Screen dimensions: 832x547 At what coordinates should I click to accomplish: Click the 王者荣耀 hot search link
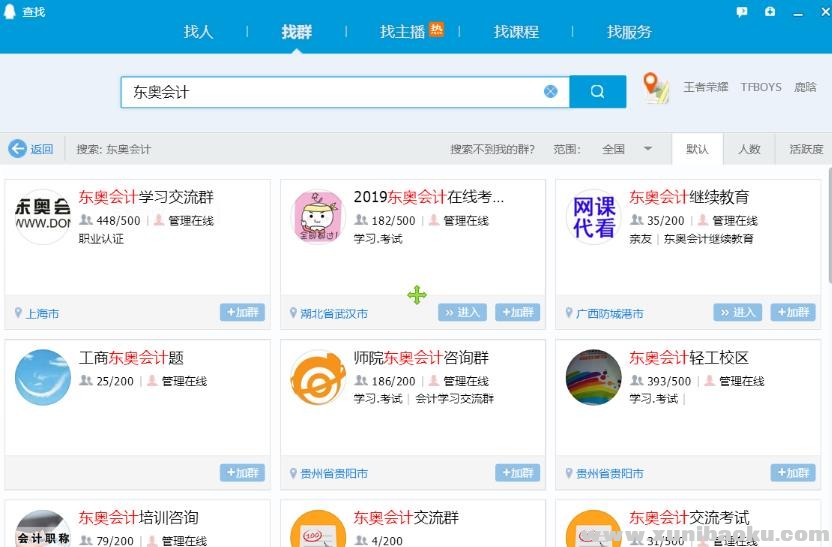pyautogui.click(x=705, y=87)
